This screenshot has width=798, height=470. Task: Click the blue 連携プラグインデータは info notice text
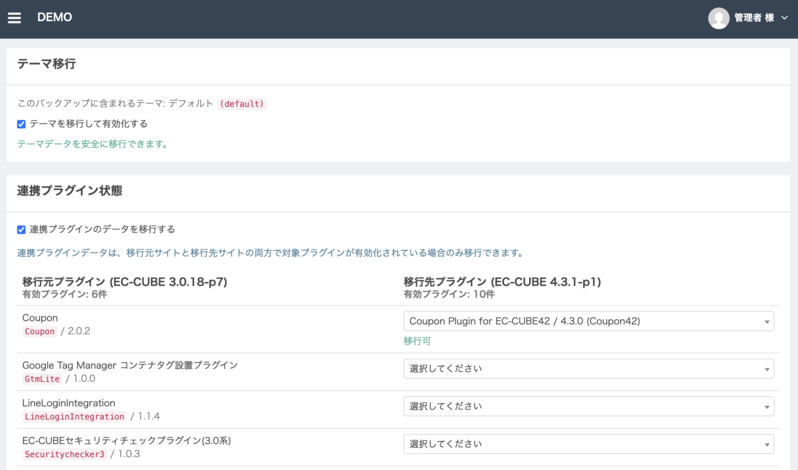[270, 253]
